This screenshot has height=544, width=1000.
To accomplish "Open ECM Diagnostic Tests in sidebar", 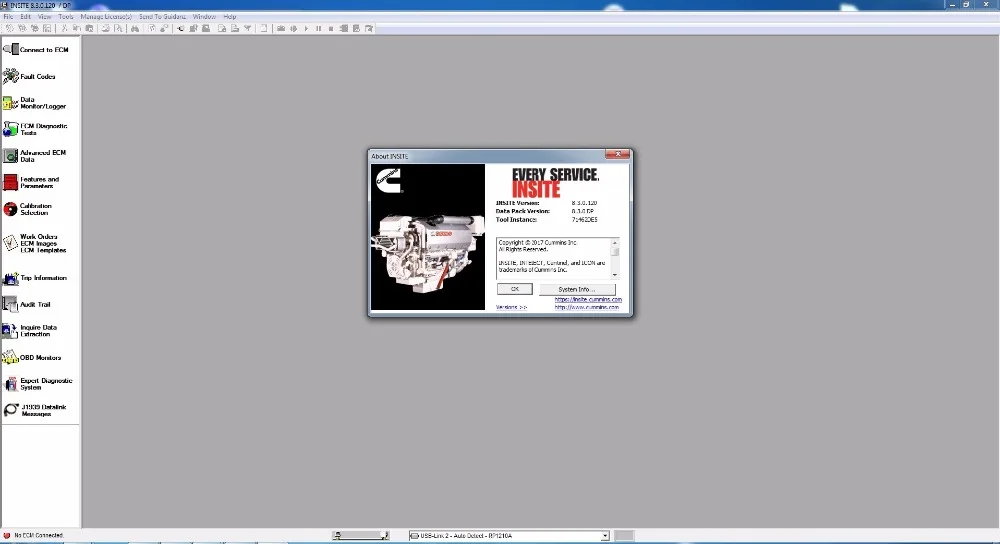I will 35,129.
